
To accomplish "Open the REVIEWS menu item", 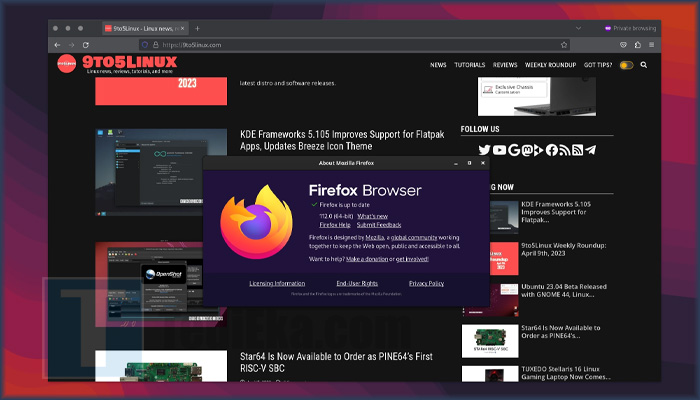I will point(505,65).
